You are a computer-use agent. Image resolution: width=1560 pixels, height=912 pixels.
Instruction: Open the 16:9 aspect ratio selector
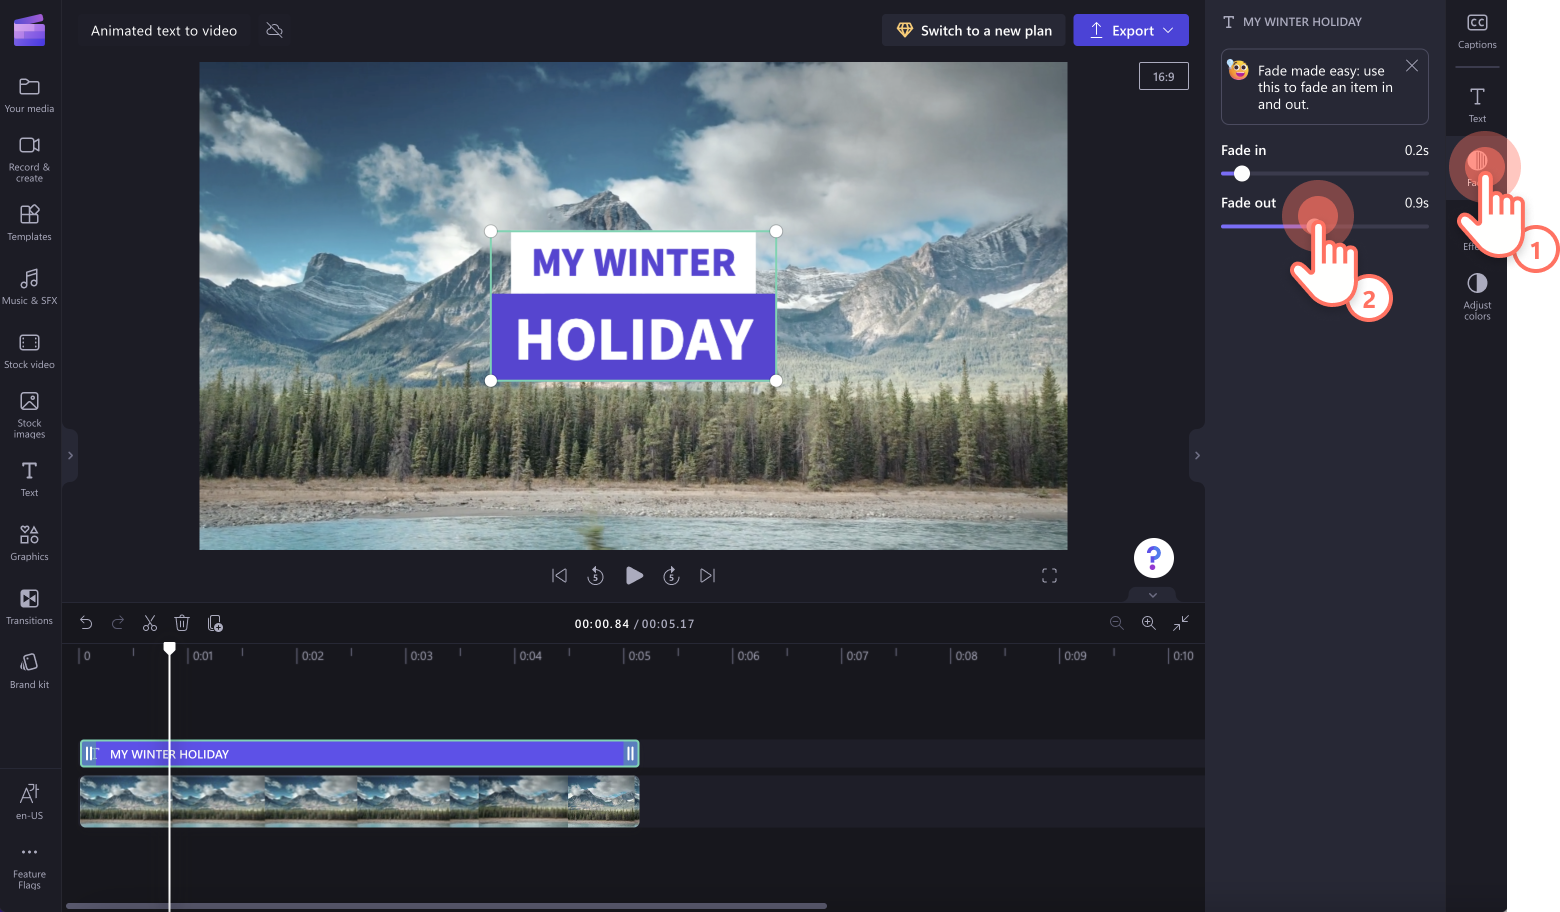coord(1163,75)
